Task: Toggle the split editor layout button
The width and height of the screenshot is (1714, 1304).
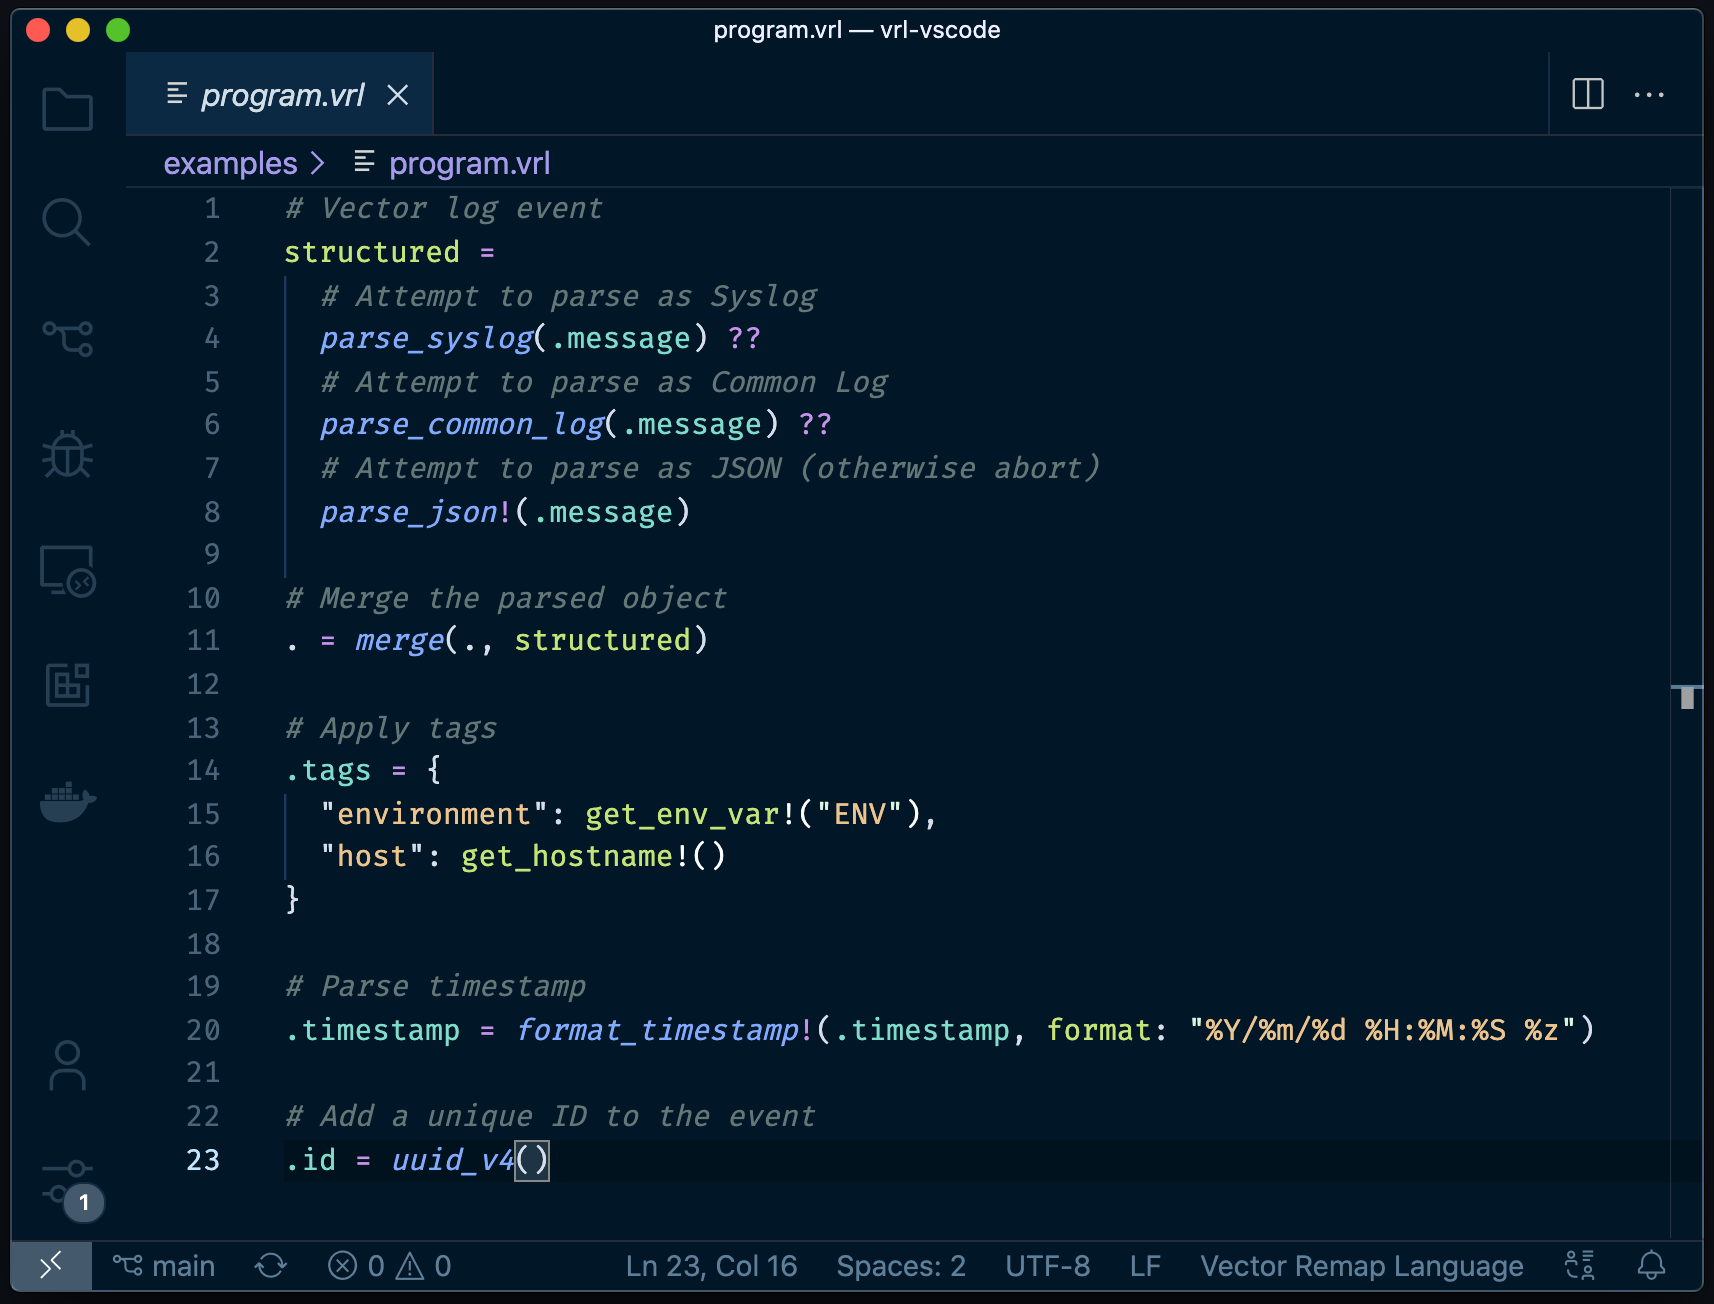Action: 1588,94
